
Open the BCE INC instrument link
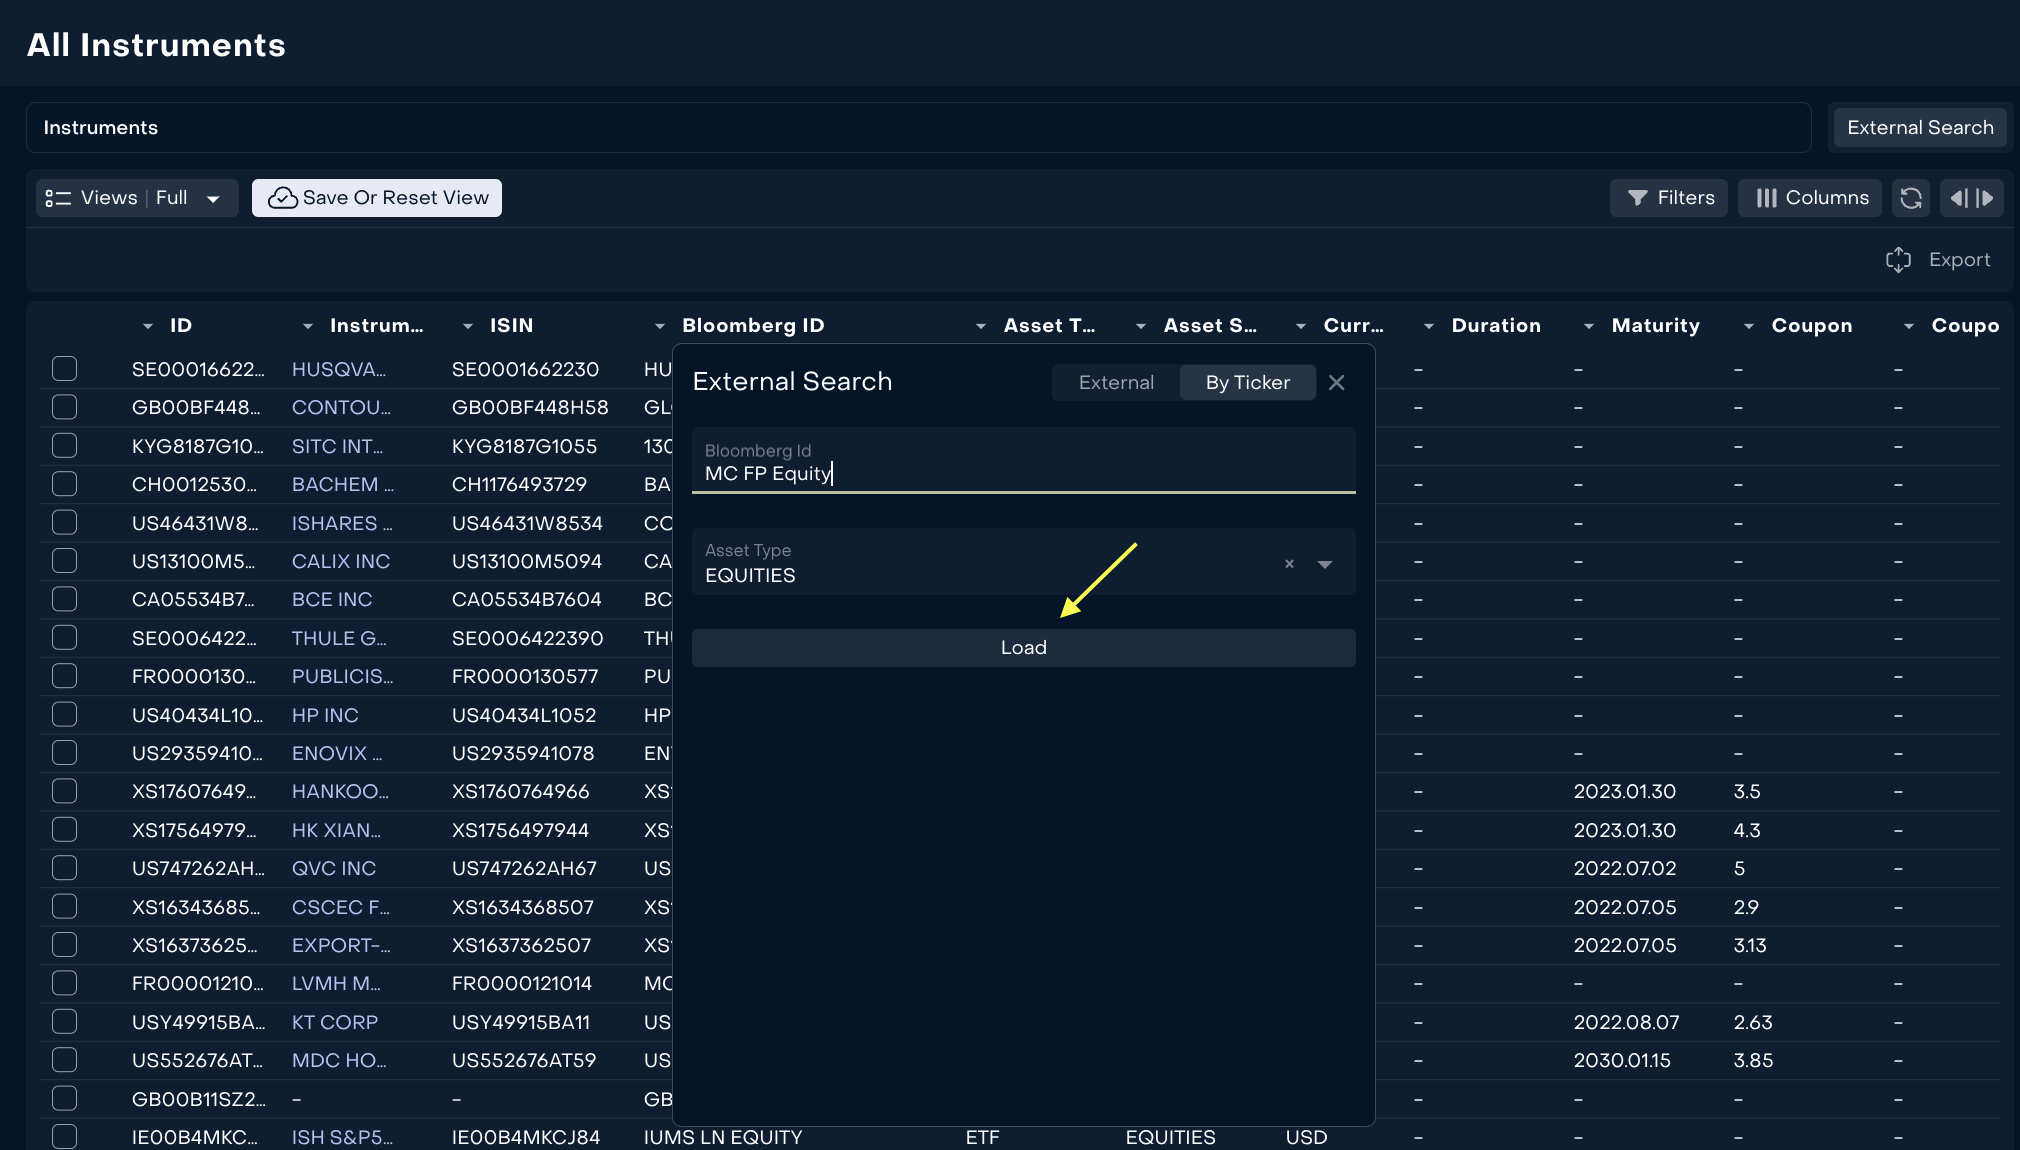[332, 599]
